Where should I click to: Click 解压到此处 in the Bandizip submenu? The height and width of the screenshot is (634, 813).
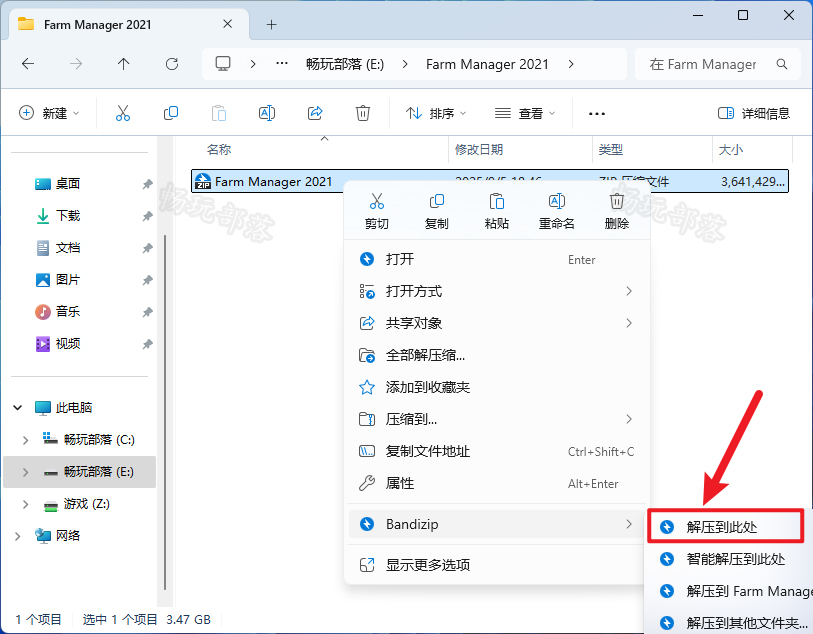tap(725, 527)
